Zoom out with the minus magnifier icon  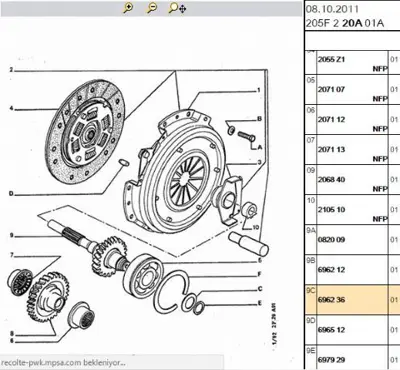click(x=152, y=8)
